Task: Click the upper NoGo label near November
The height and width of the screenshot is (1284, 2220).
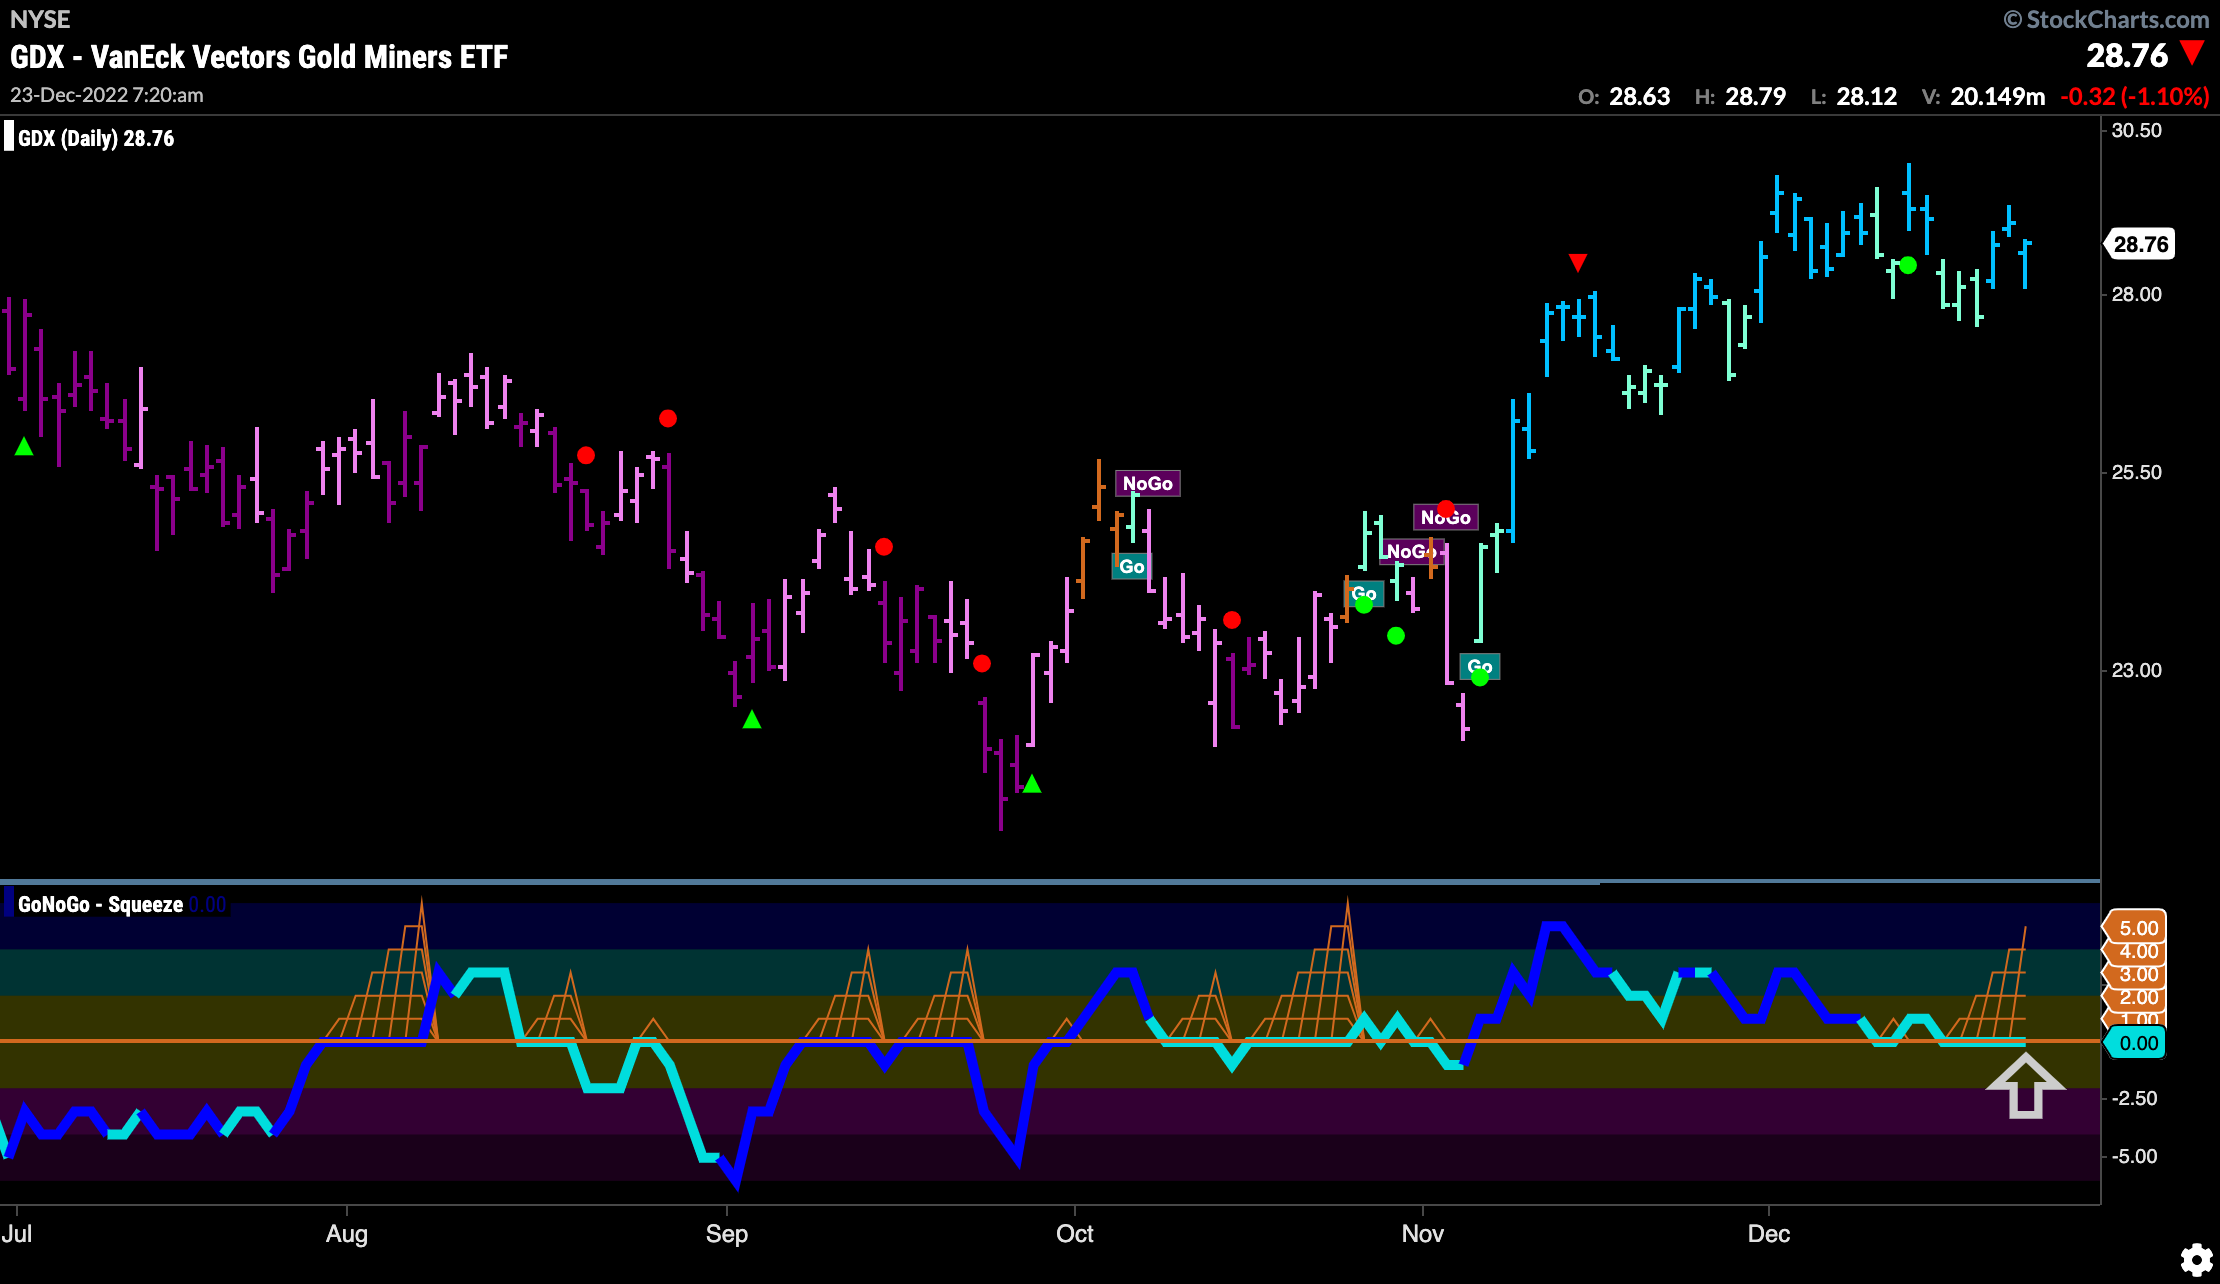Action: 1445,516
